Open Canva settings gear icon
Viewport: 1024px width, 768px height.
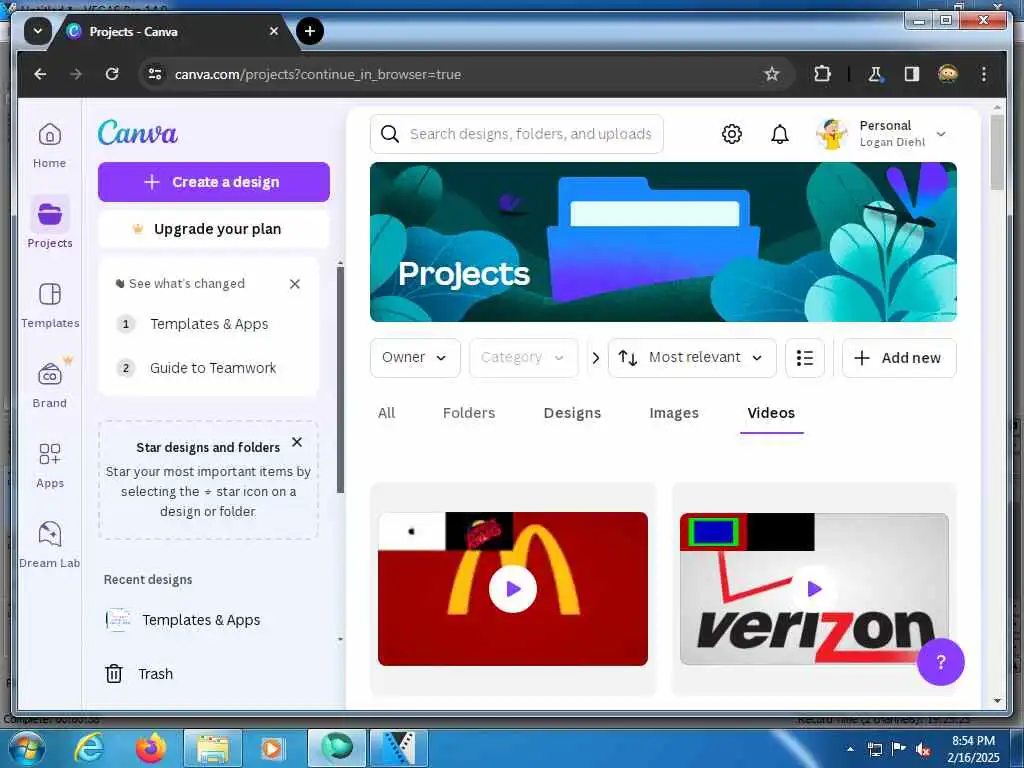731,134
